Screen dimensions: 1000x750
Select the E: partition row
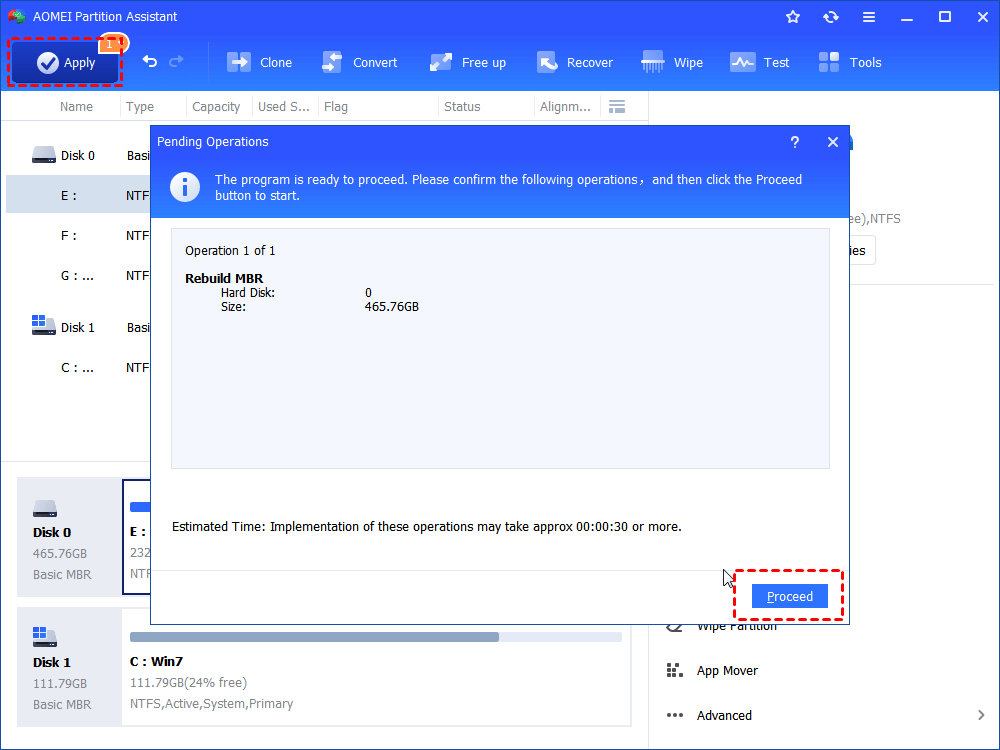pos(78,195)
